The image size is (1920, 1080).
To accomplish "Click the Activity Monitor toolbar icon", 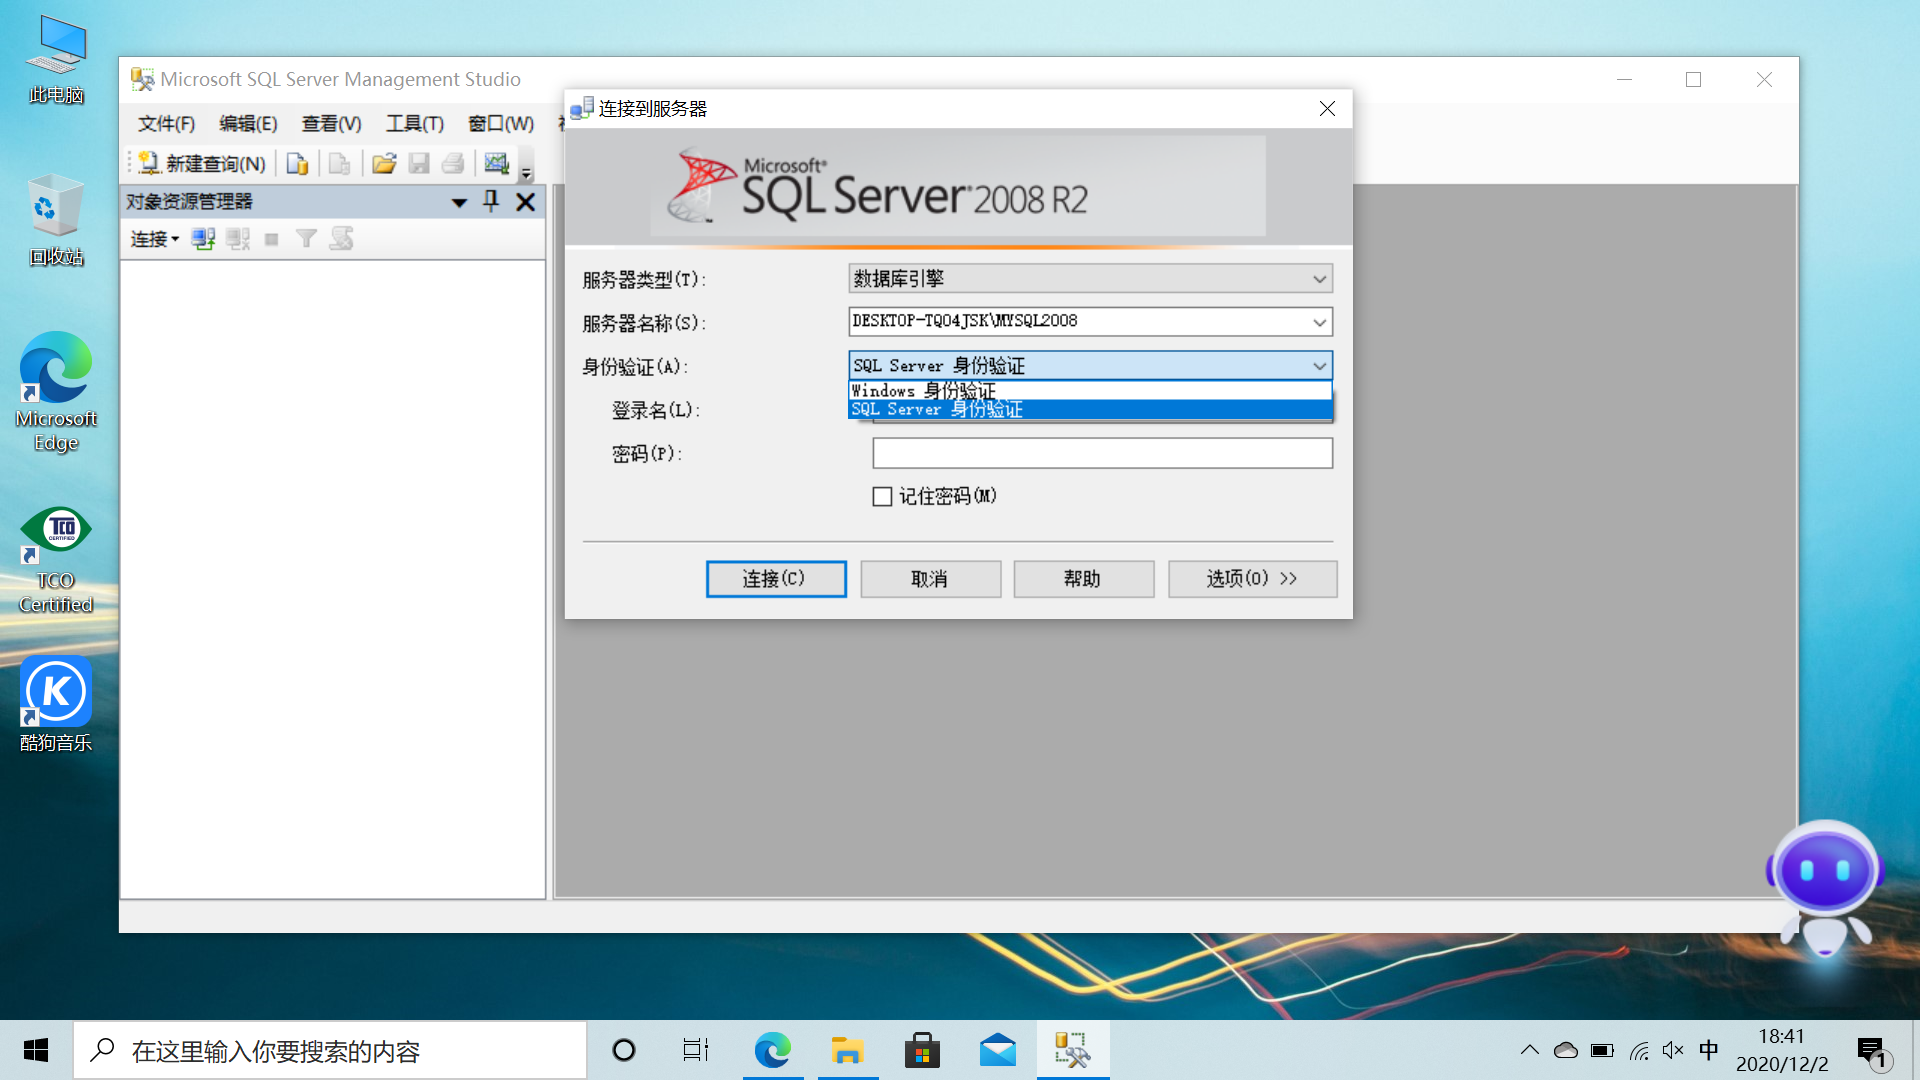I will 497,163.
